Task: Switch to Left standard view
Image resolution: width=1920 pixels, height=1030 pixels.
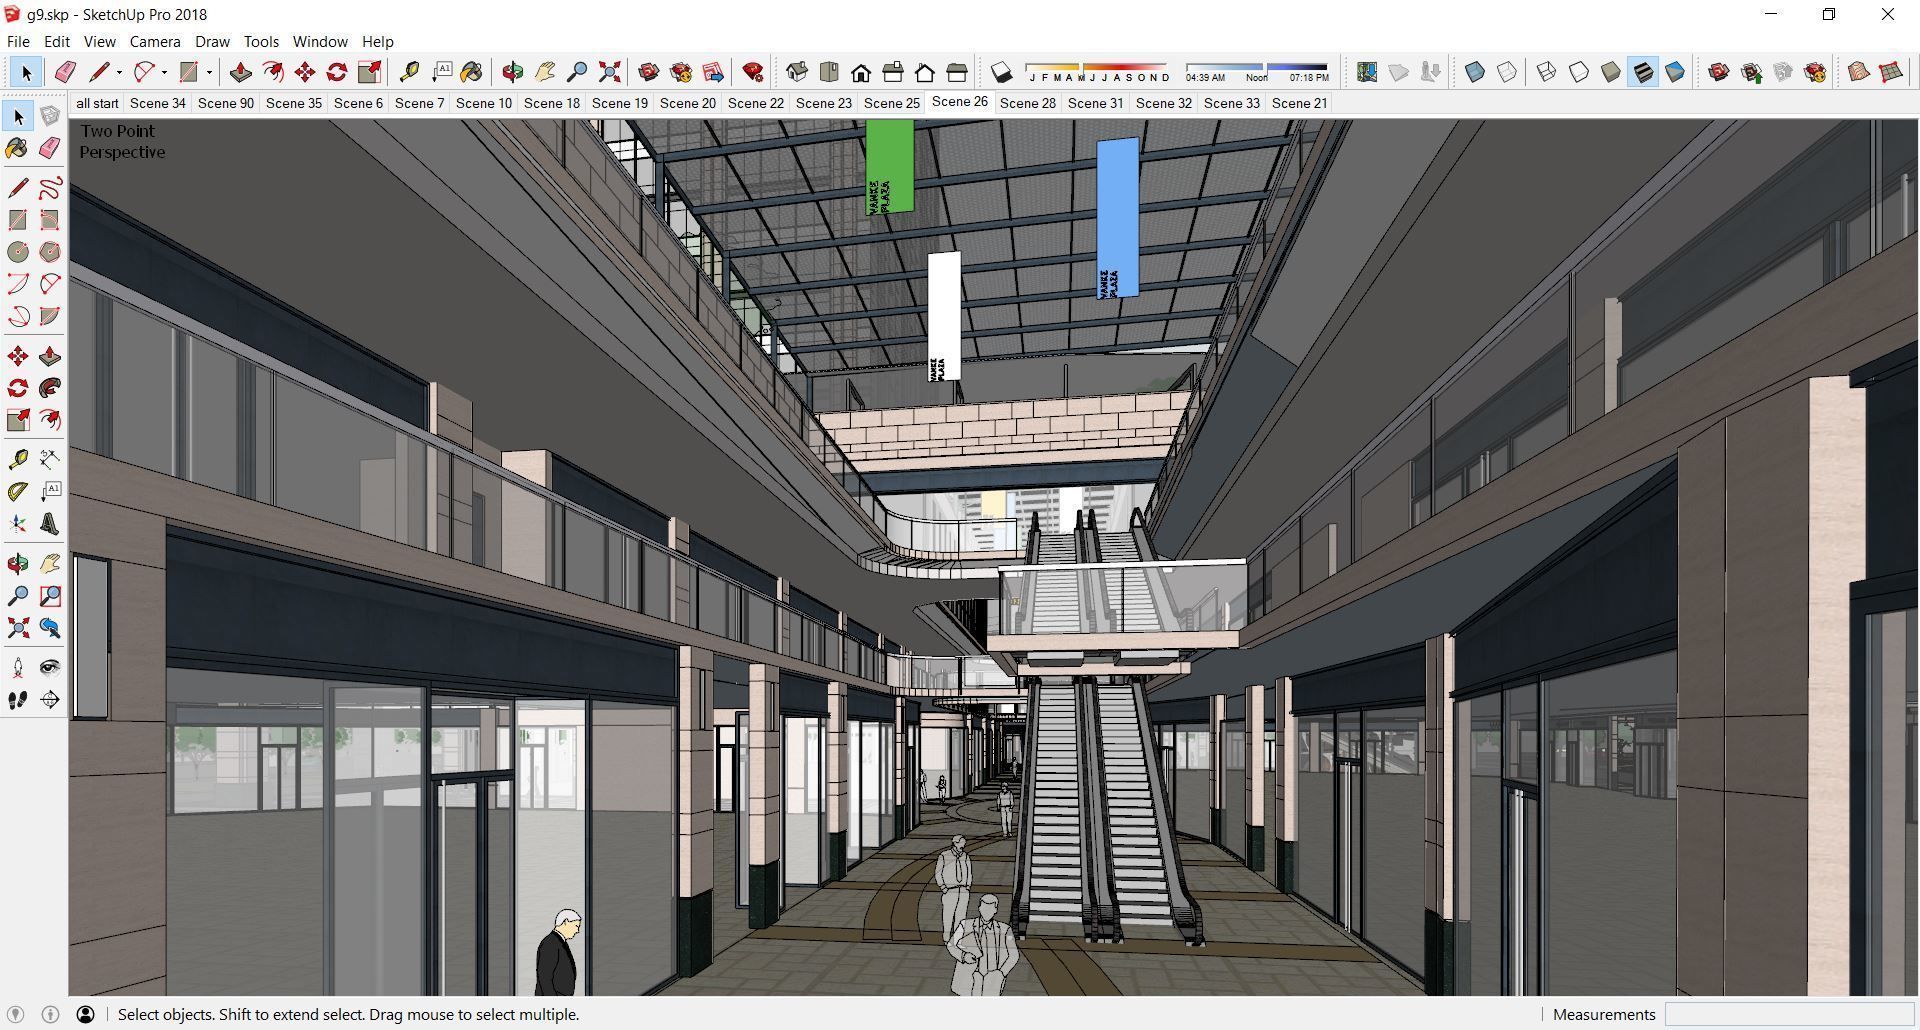Action: point(957,72)
